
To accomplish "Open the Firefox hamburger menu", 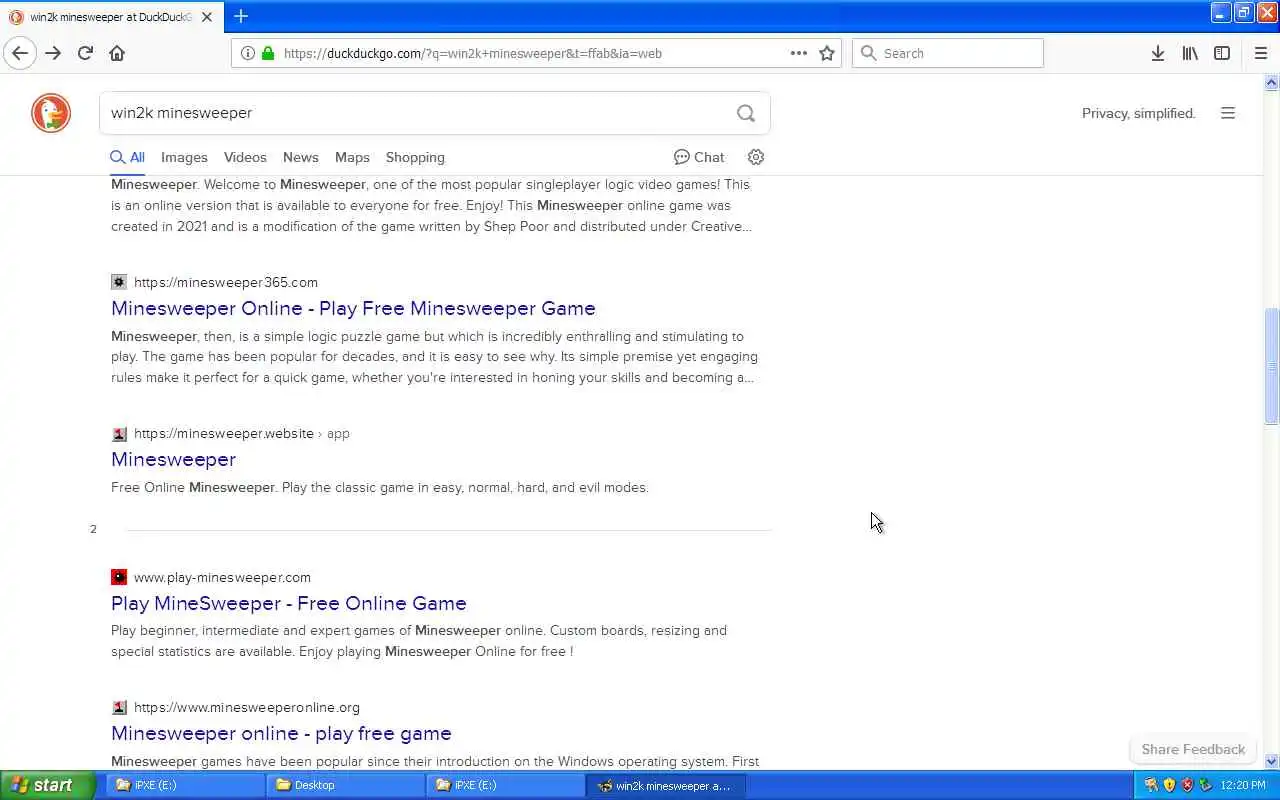I will [1260, 53].
